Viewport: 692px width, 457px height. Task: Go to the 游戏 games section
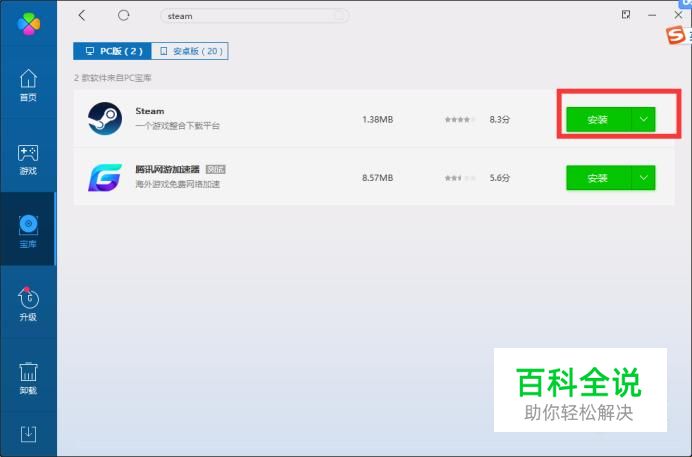(28, 159)
